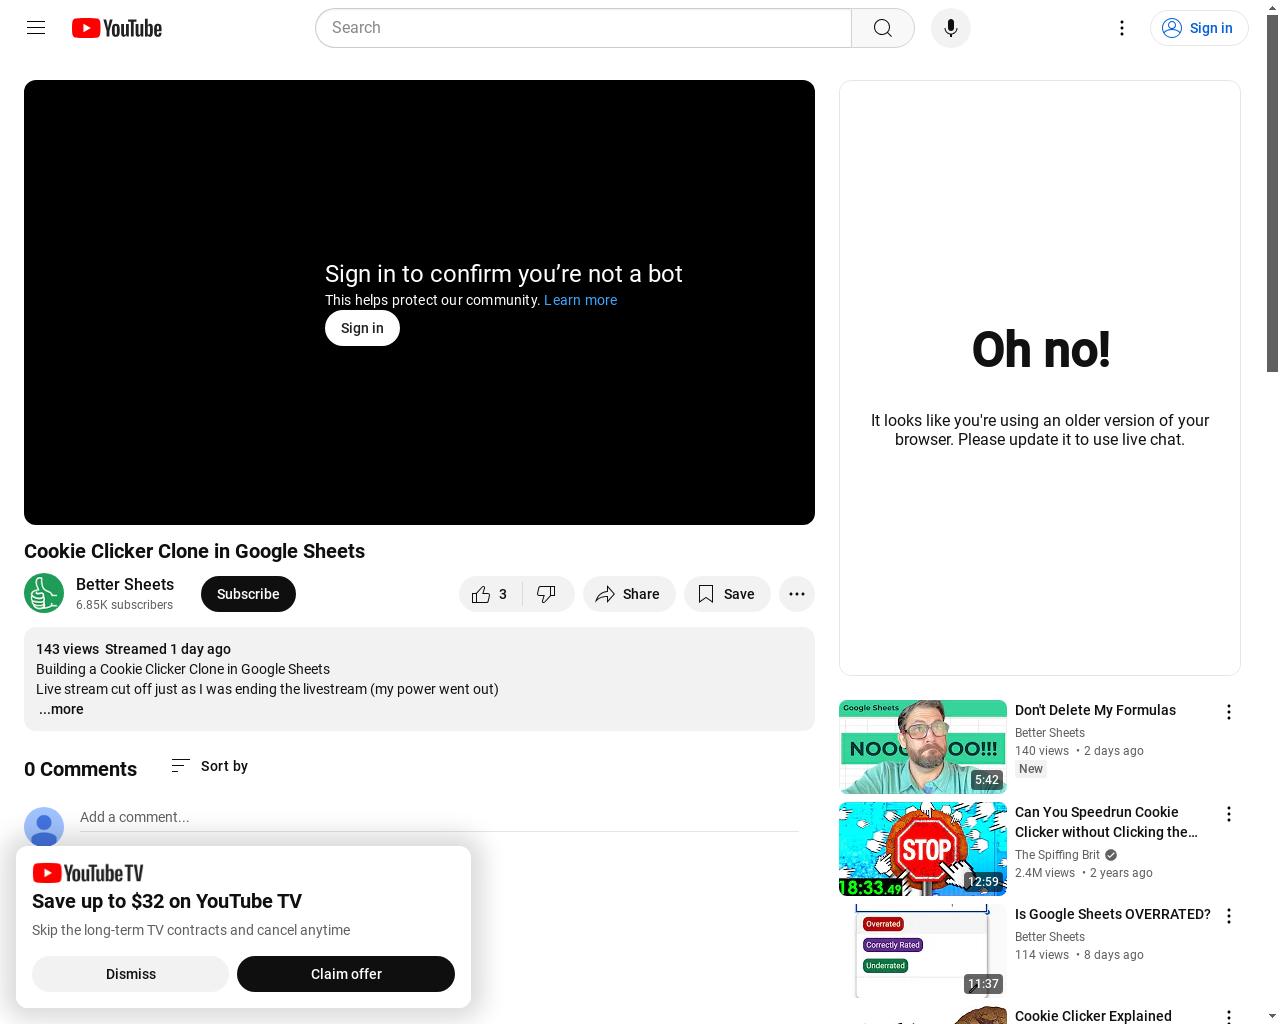1280x1024 pixels.
Task: Click the Sign in button in header
Action: [x=1199, y=28]
